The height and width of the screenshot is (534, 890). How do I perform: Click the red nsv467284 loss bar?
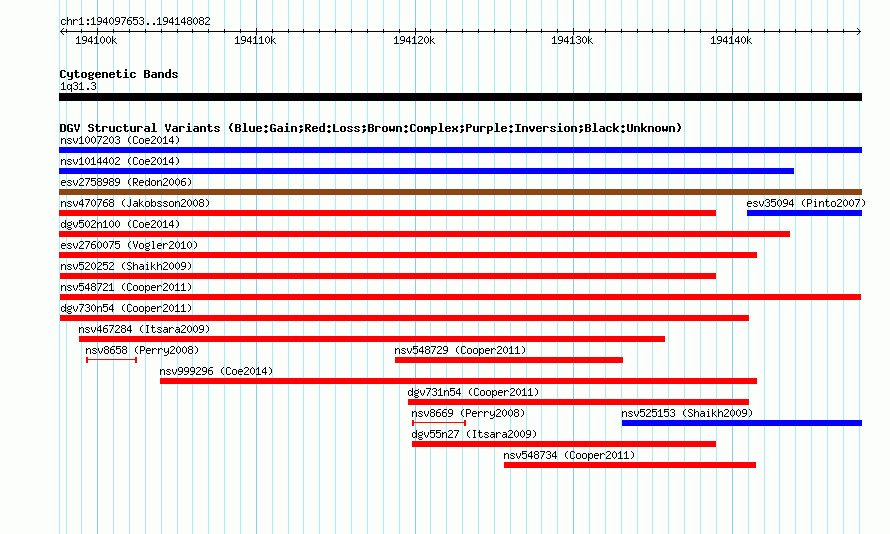point(372,339)
